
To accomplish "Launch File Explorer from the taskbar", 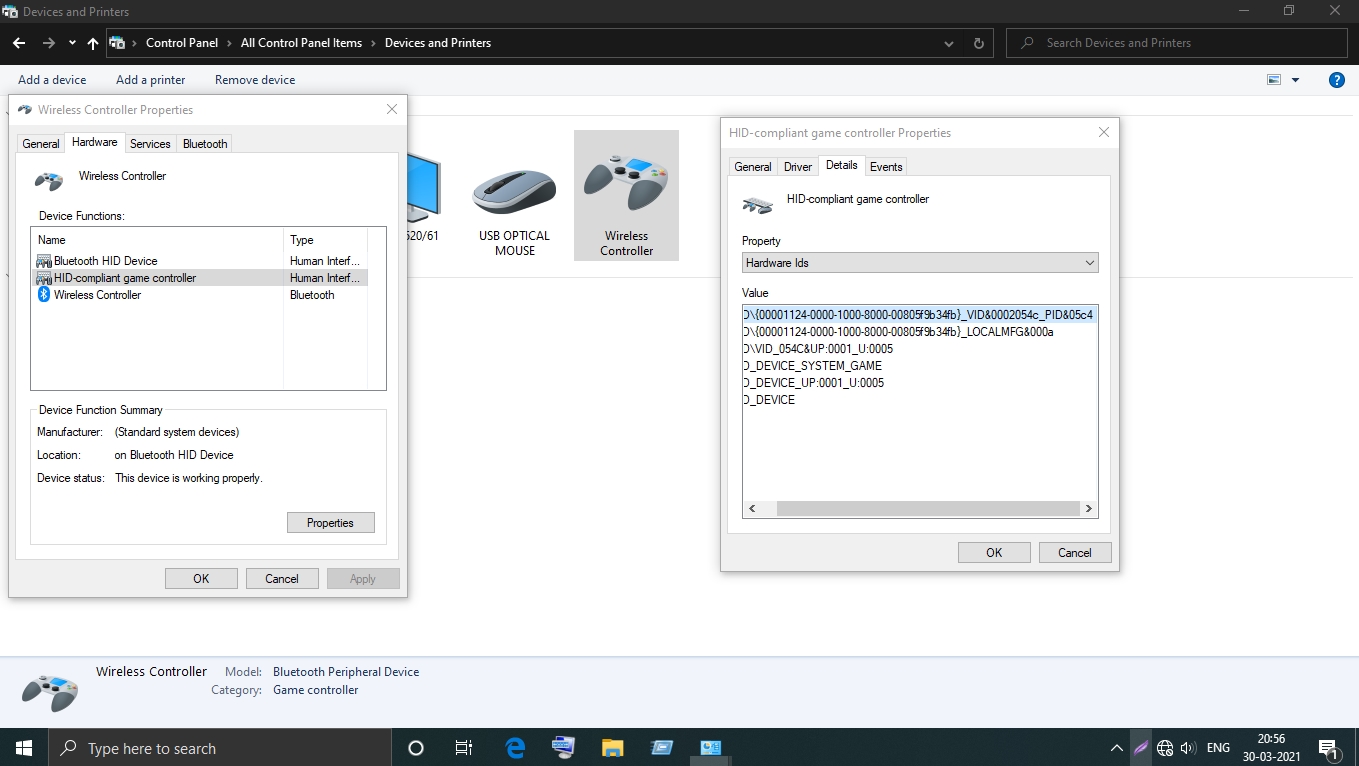I will pyautogui.click(x=611, y=747).
